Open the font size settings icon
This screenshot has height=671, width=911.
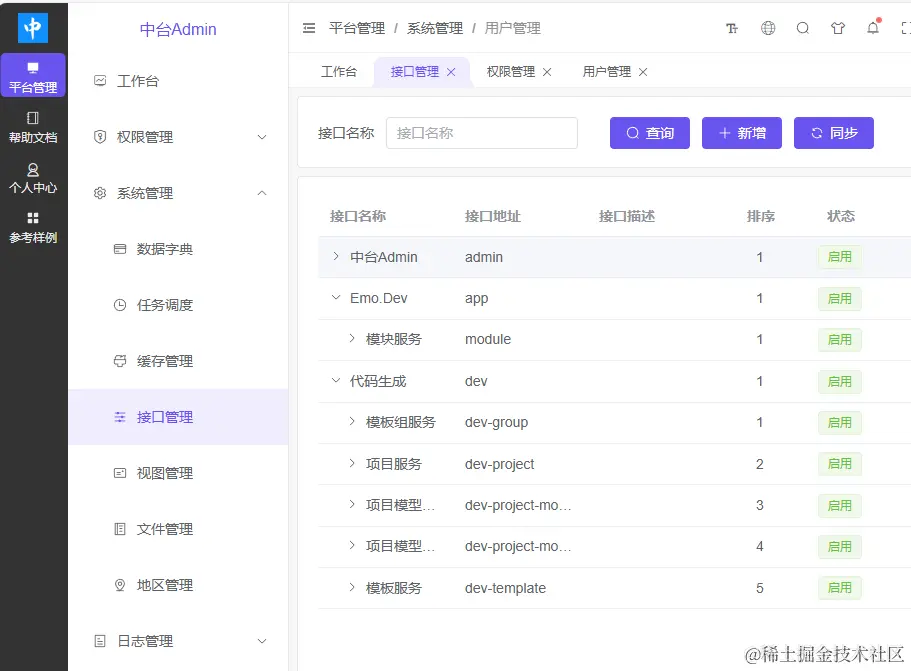coord(732,28)
